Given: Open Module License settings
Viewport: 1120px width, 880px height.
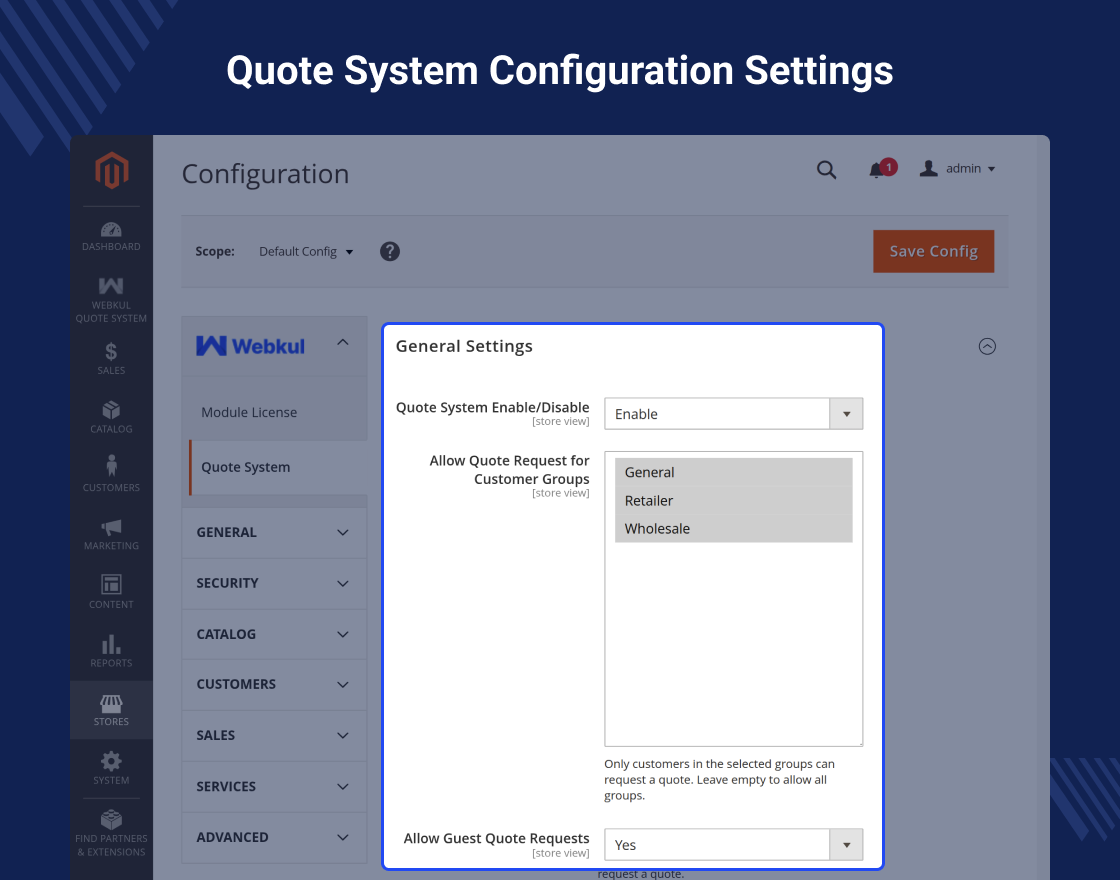Looking at the screenshot, I should click(x=249, y=412).
